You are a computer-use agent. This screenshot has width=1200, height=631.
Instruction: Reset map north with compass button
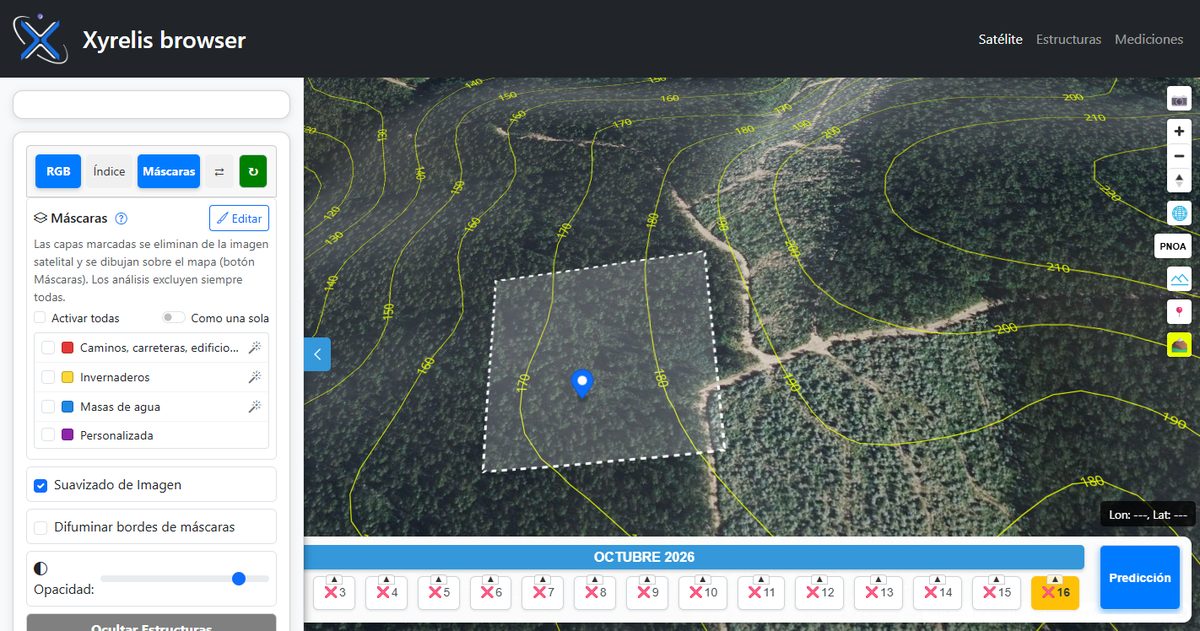(x=1180, y=181)
